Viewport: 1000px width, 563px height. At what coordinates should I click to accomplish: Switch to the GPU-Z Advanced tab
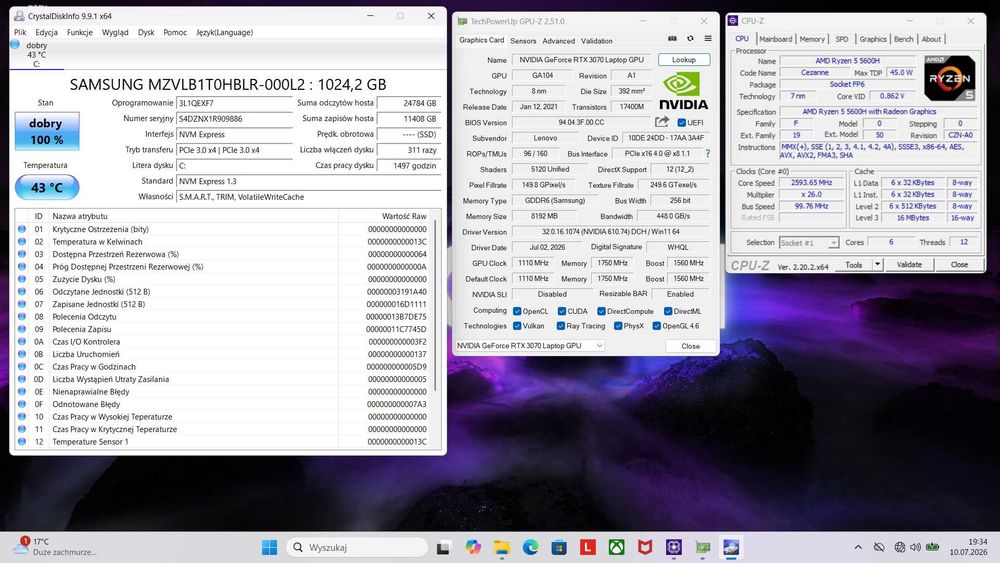tap(559, 41)
